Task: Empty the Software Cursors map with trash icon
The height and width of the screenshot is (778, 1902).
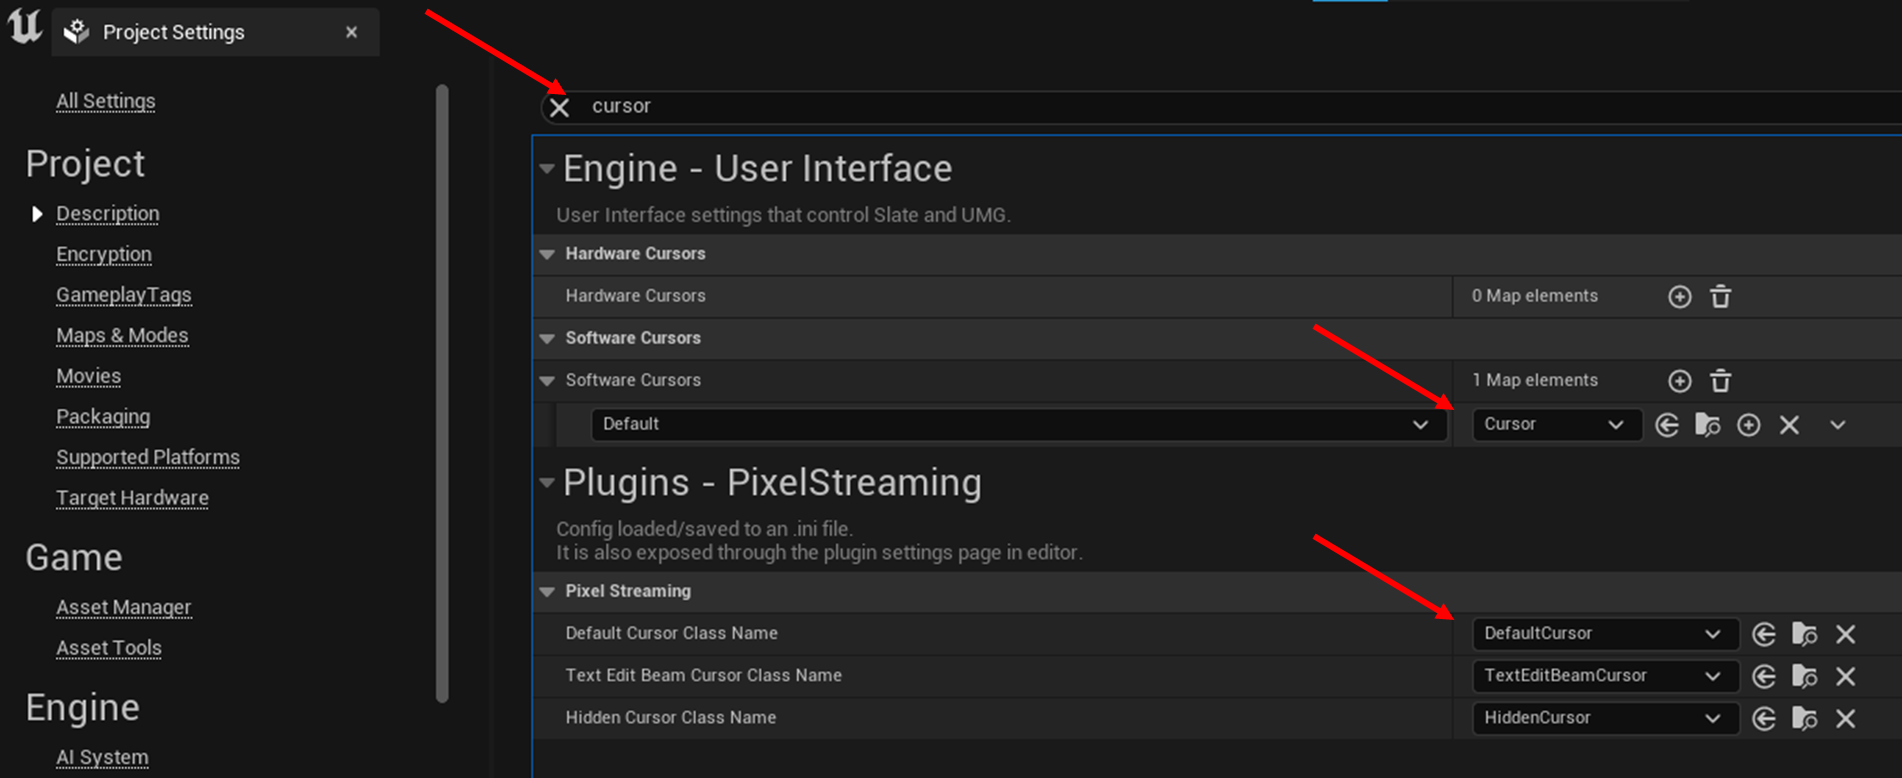Action: 1720,381
